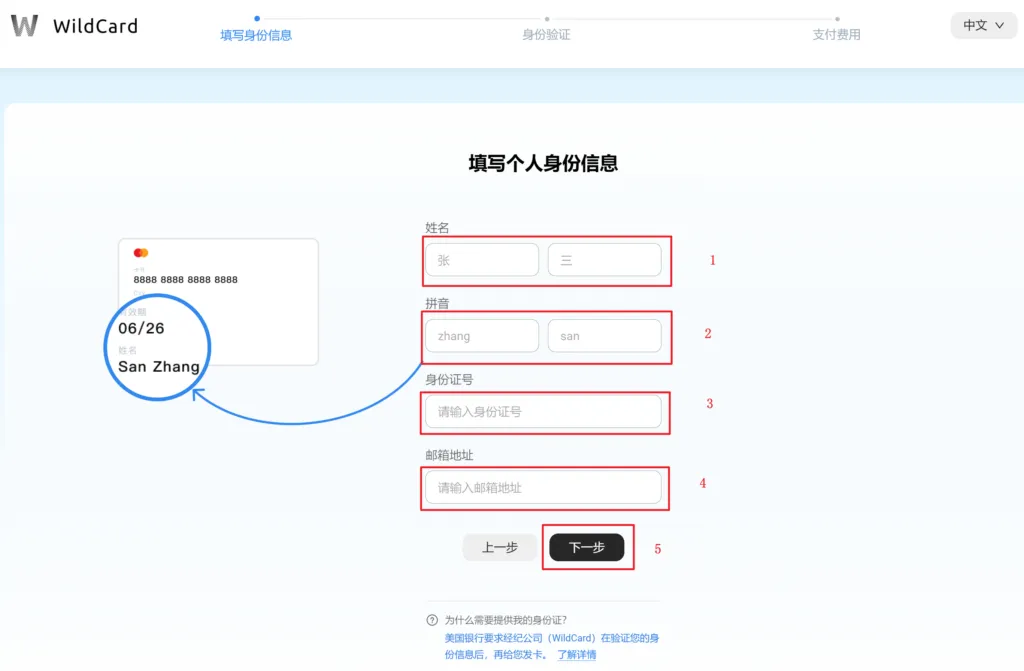Screen dimensions: 1024x671
Task: Click the San Zhang name on the card preview
Action: coord(159,367)
